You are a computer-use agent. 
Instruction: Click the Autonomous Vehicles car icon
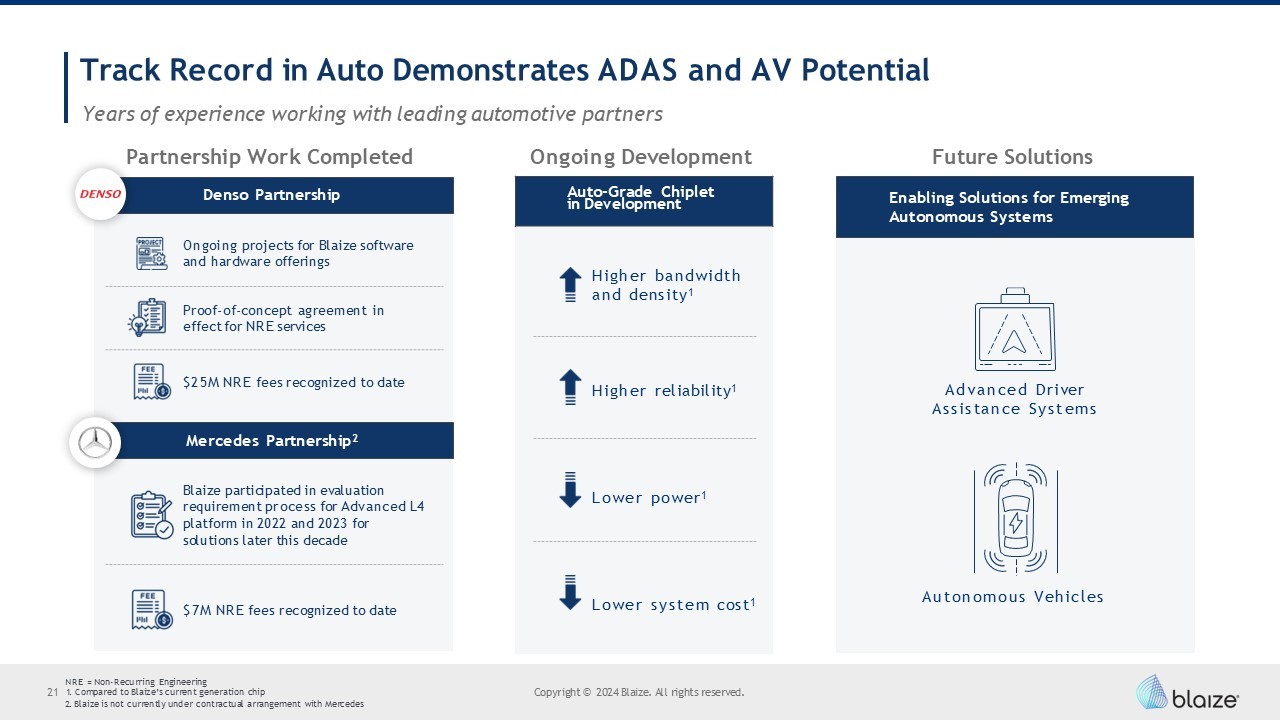pos(1015,519)
